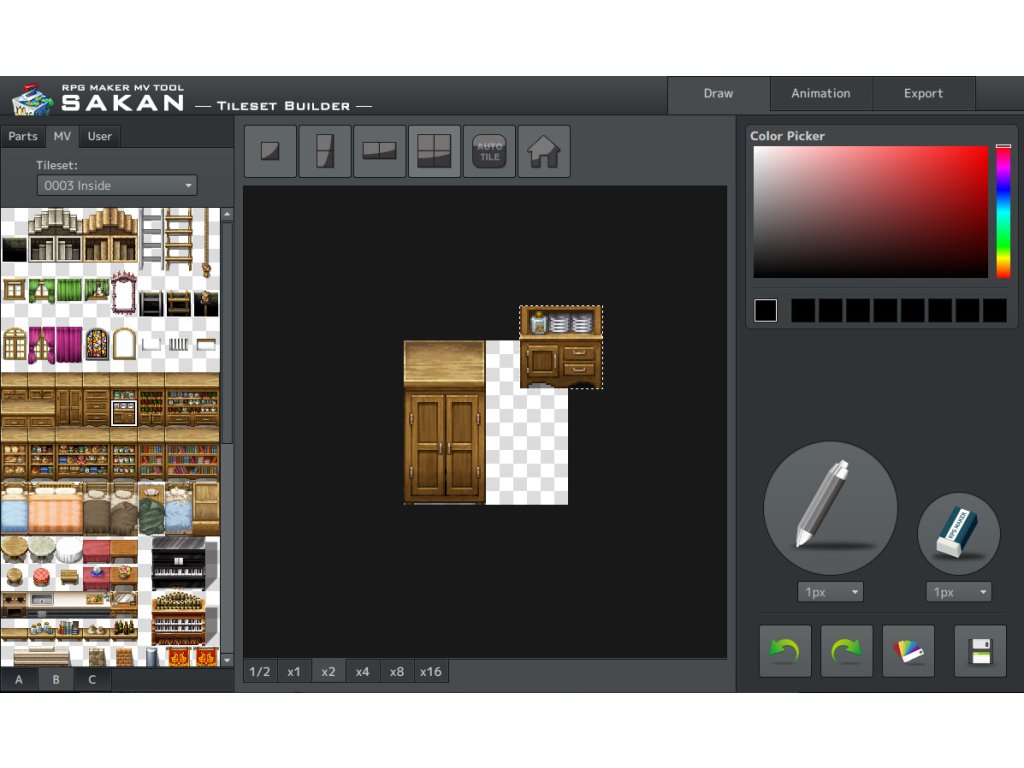Expand the Tileset '0003 Inside' dropdown
The width and height of the screenshot is (1024, 768).
[x=117, y=185]
